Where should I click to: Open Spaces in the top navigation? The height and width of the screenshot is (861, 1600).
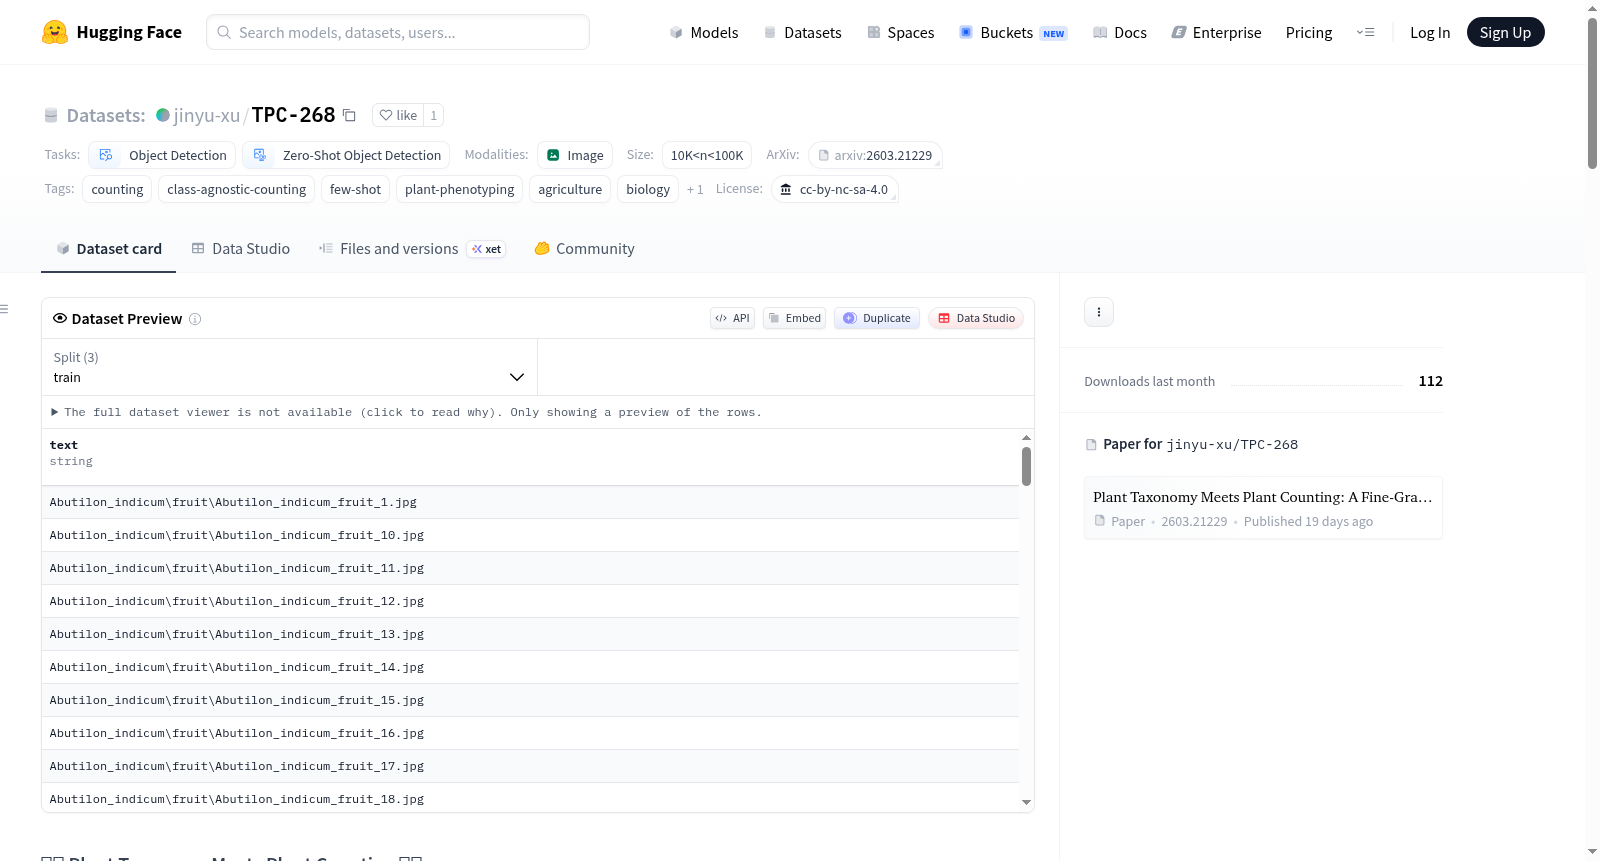click(901, 32)
